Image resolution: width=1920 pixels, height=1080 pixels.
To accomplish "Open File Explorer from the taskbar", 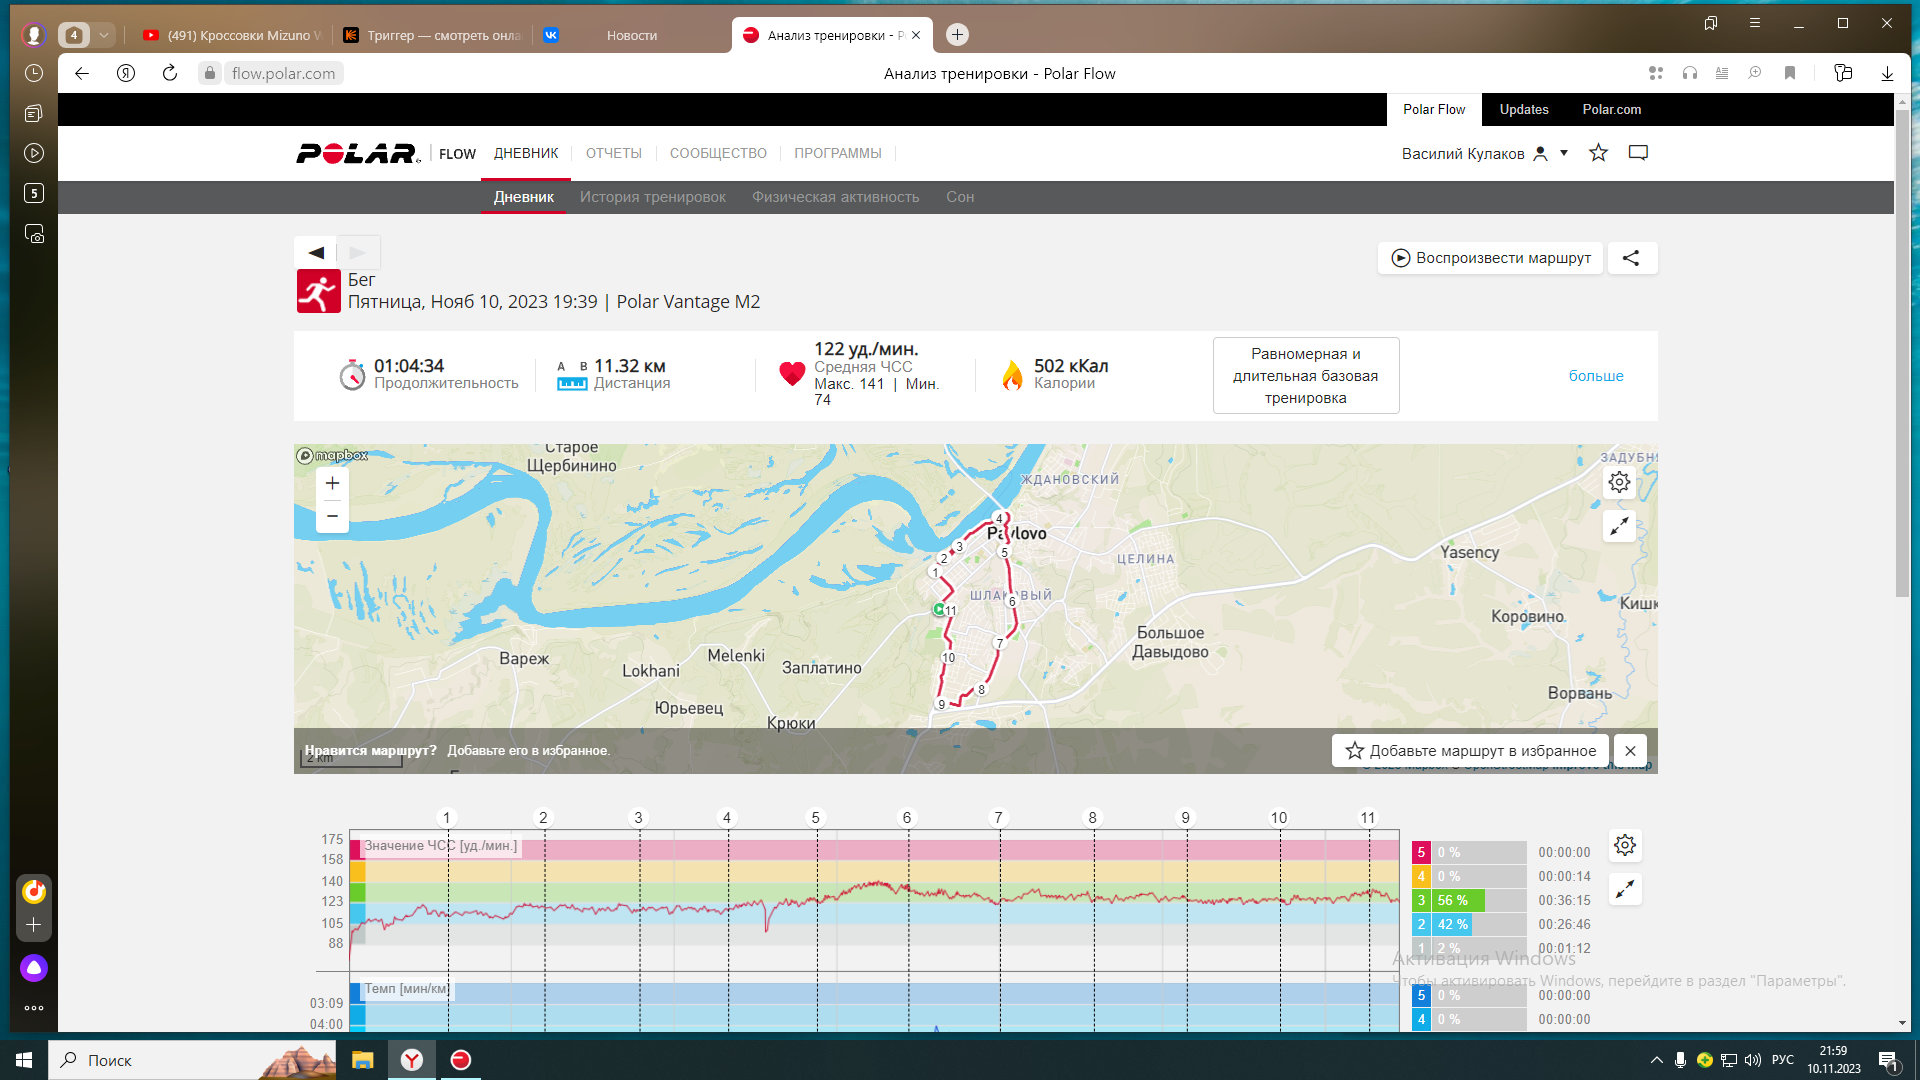I will pos(362,1060).
